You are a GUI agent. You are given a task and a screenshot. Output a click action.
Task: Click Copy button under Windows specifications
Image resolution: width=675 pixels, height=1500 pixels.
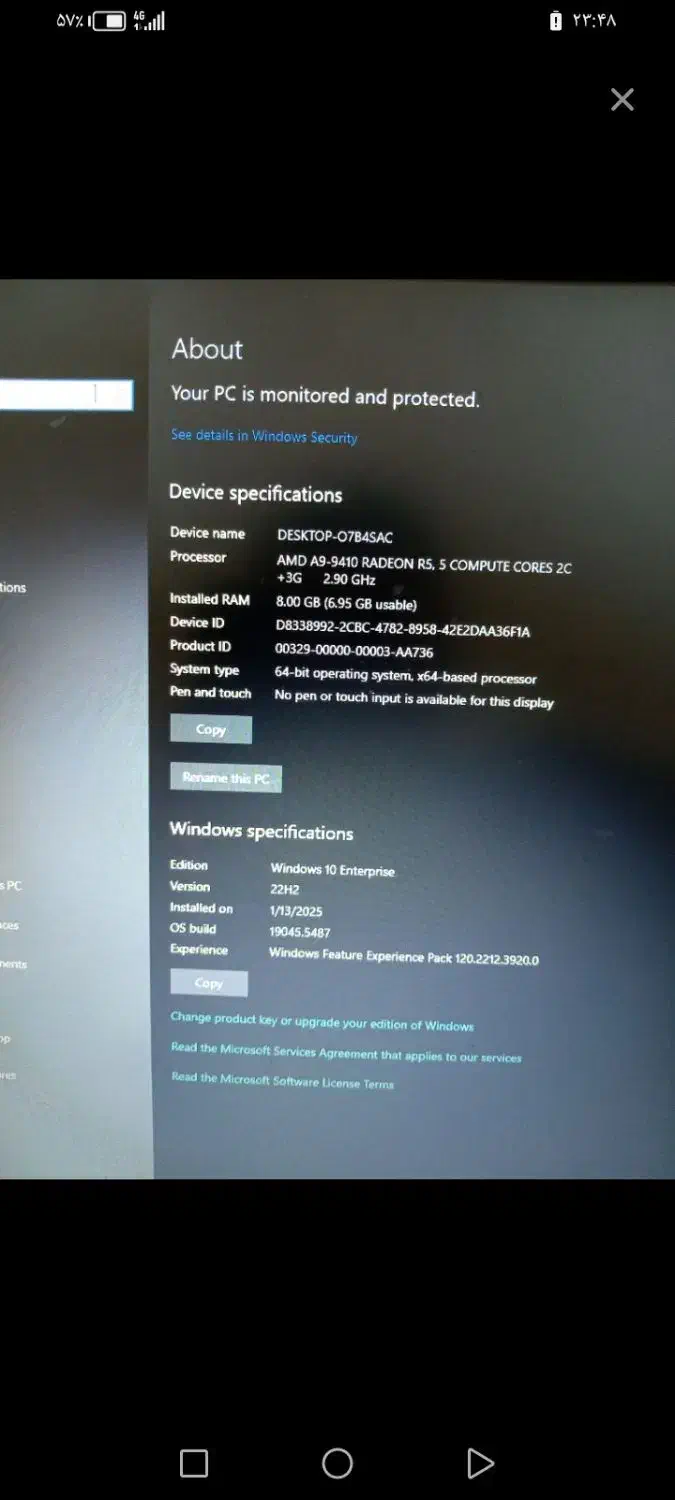209,983
